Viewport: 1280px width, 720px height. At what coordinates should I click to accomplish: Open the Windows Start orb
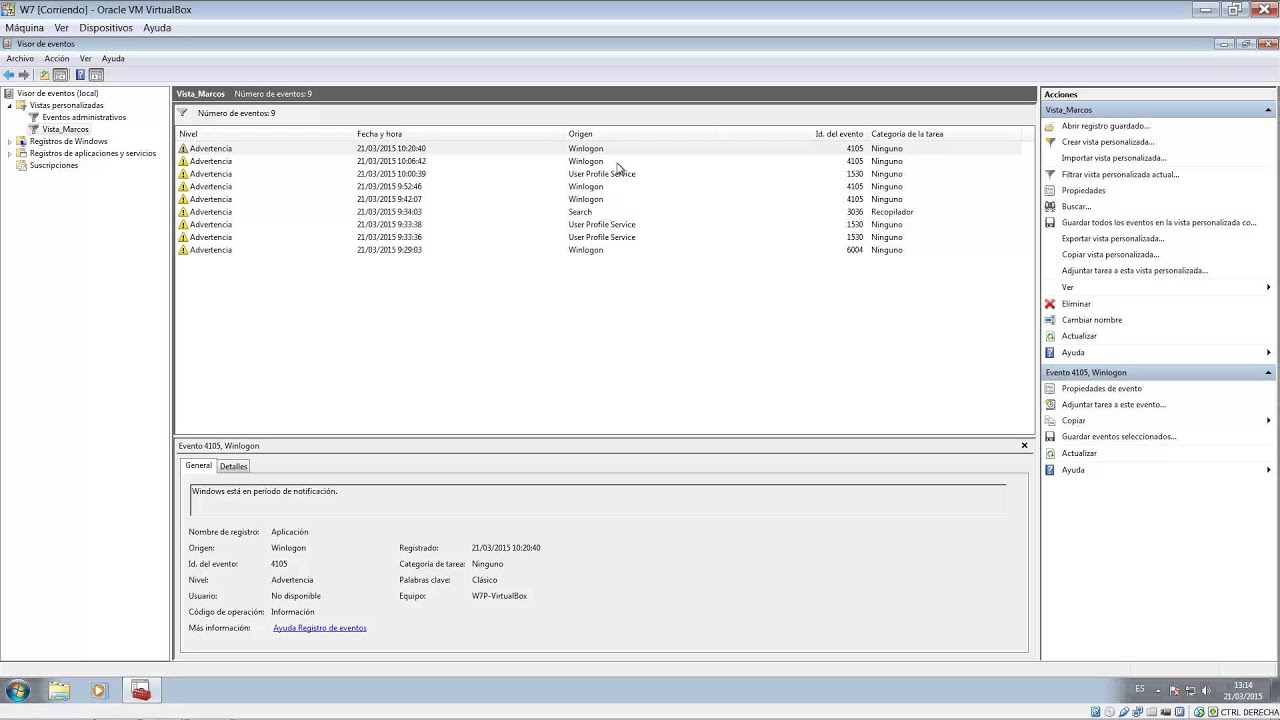[17, 691]
